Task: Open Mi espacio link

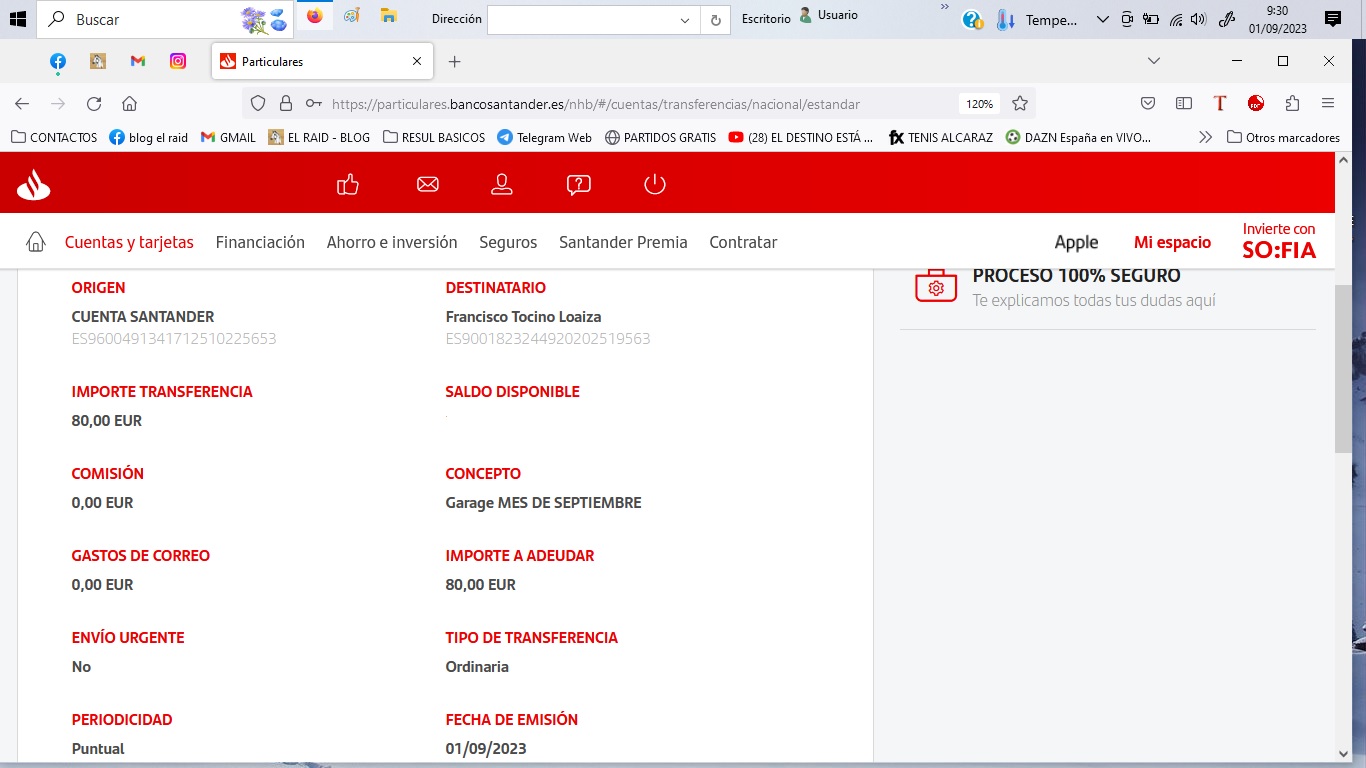Action: 1172,242
